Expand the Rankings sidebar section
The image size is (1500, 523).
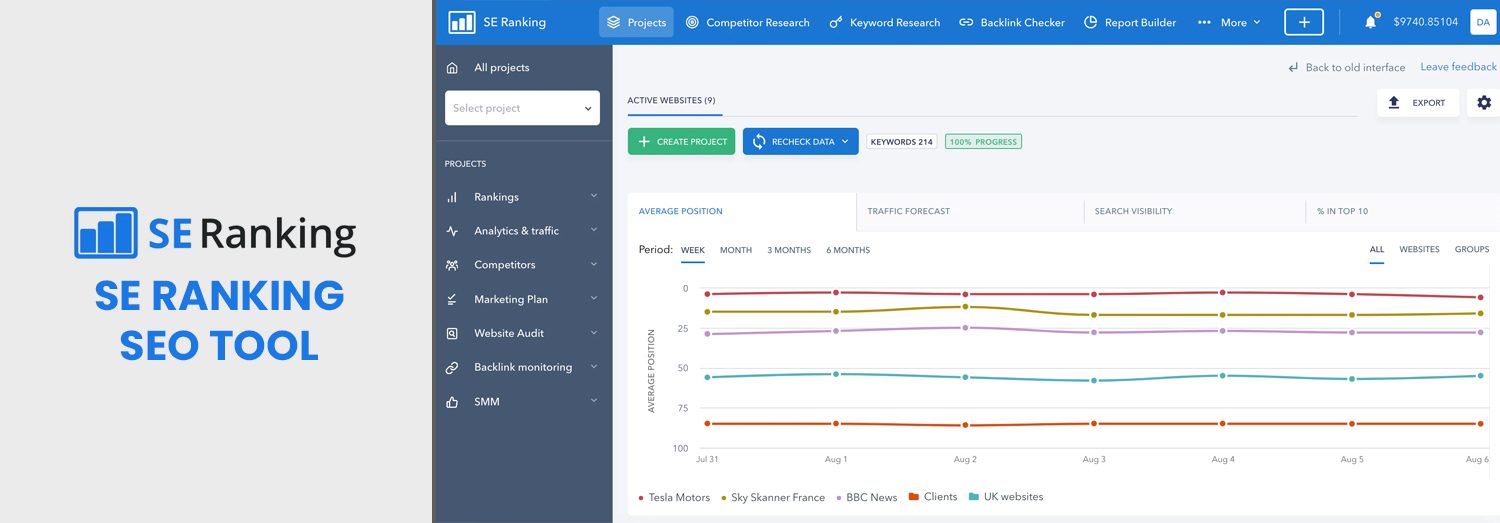point(594,196)
